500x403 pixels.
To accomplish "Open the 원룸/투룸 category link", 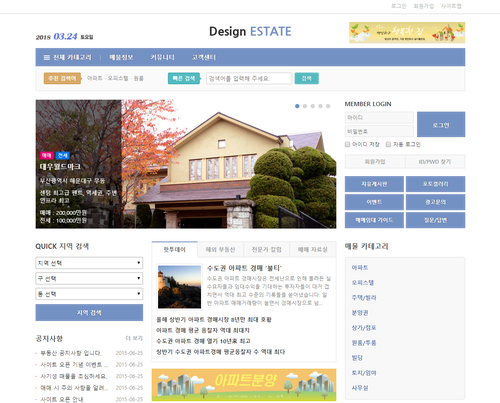I will [364, 343].
